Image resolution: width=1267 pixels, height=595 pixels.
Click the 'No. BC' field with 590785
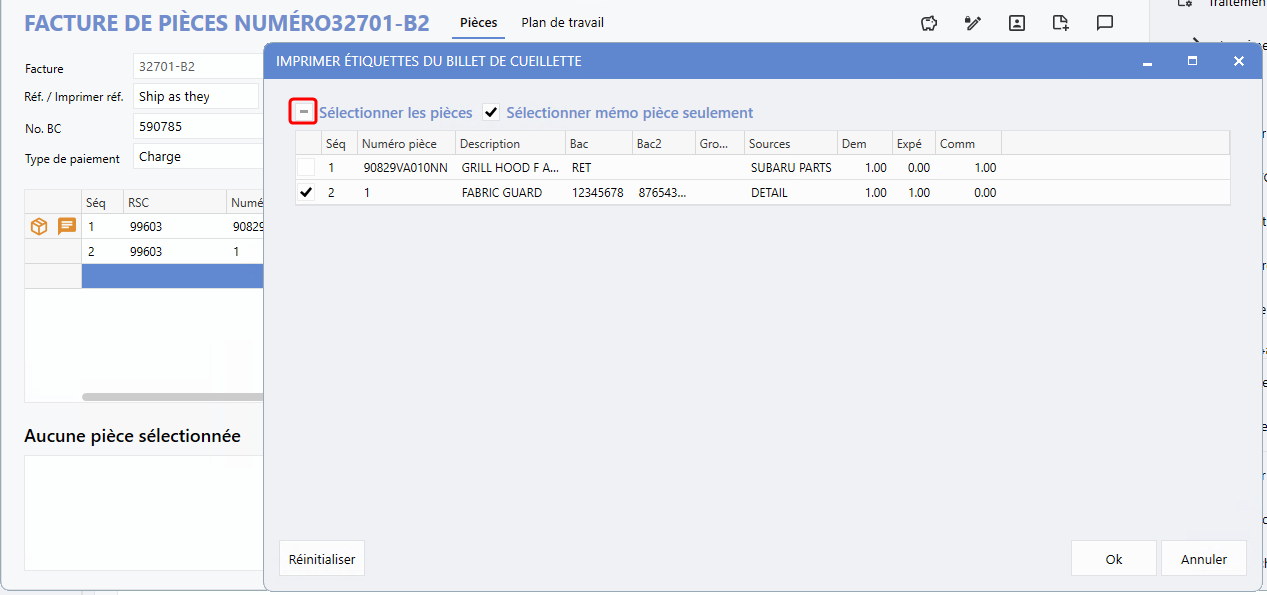point(196,127)
